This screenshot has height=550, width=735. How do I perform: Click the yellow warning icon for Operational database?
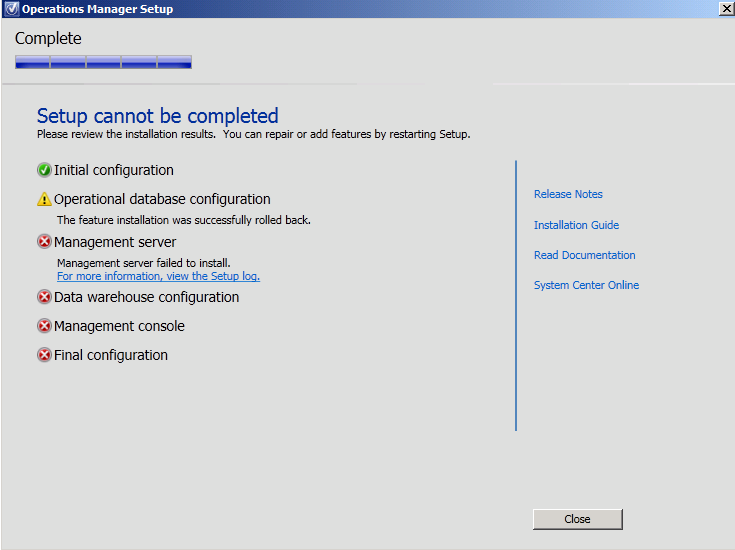coord(44,199)
